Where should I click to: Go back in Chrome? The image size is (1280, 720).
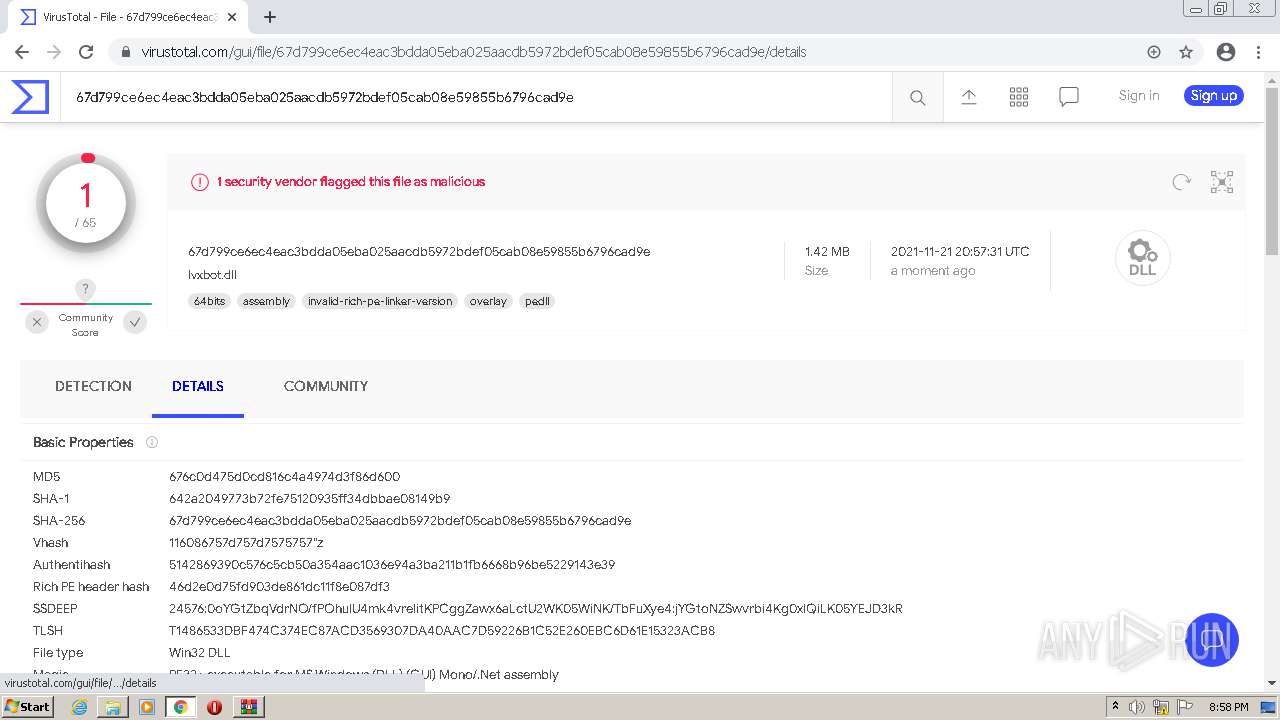22,52
